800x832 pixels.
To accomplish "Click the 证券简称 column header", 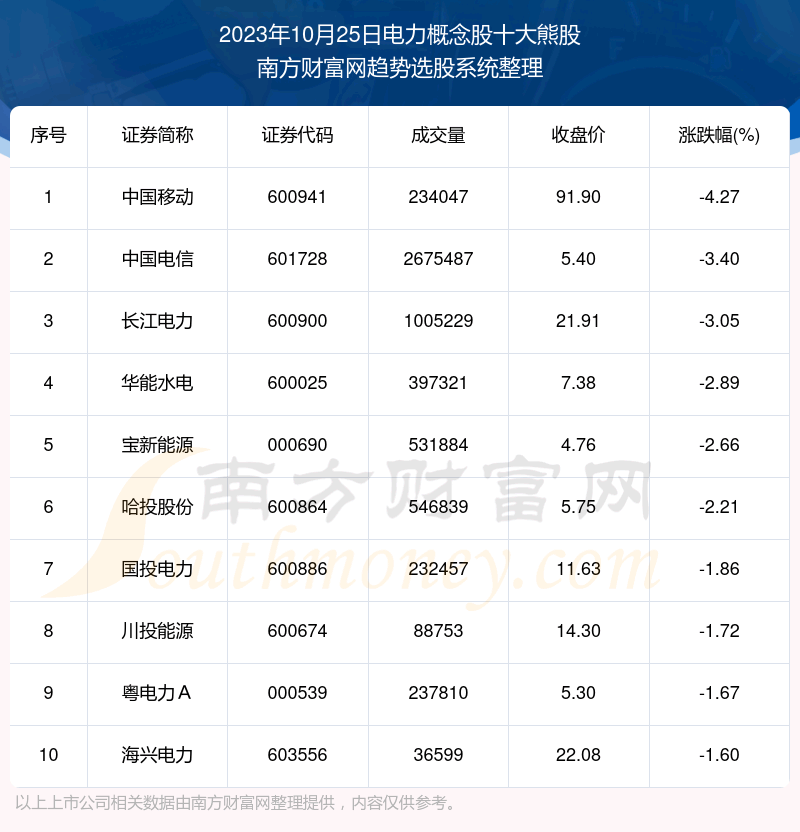I will point(158,135).
